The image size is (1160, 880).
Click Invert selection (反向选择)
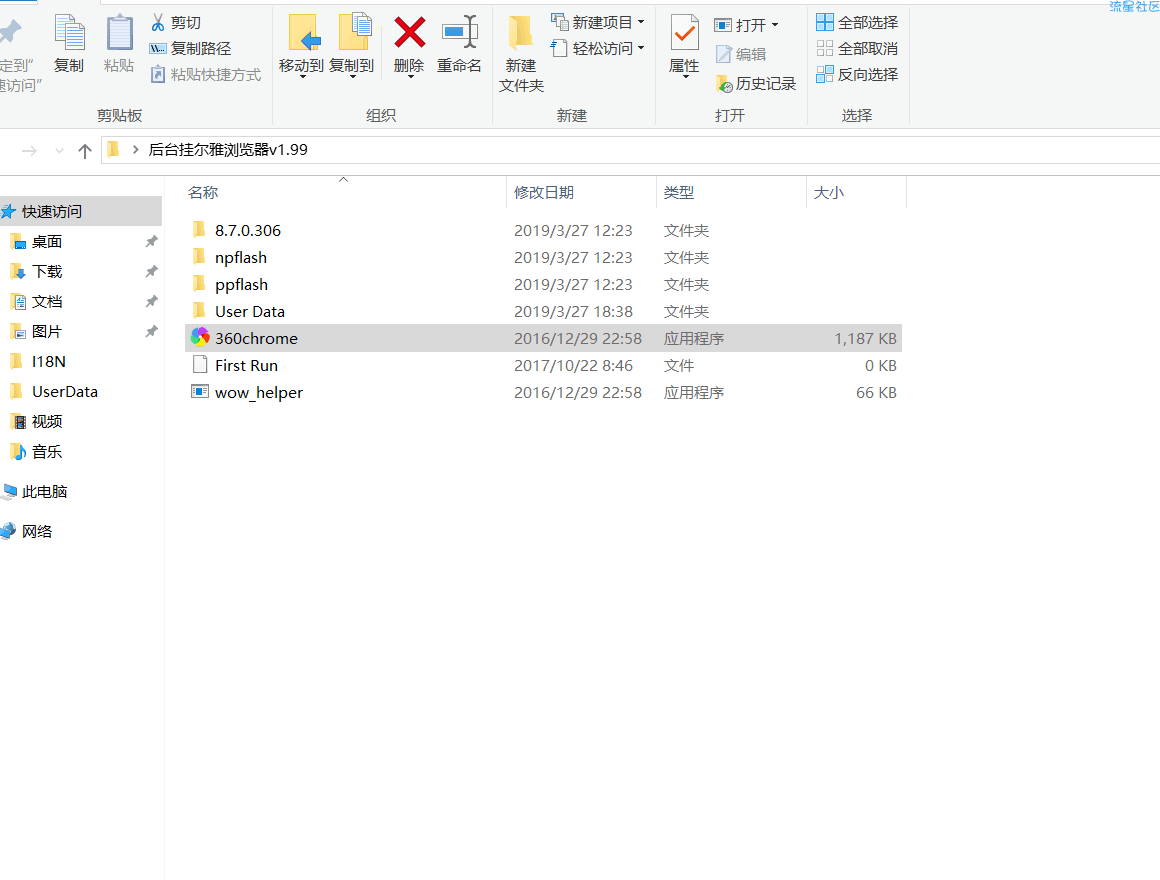click(857, 75)
